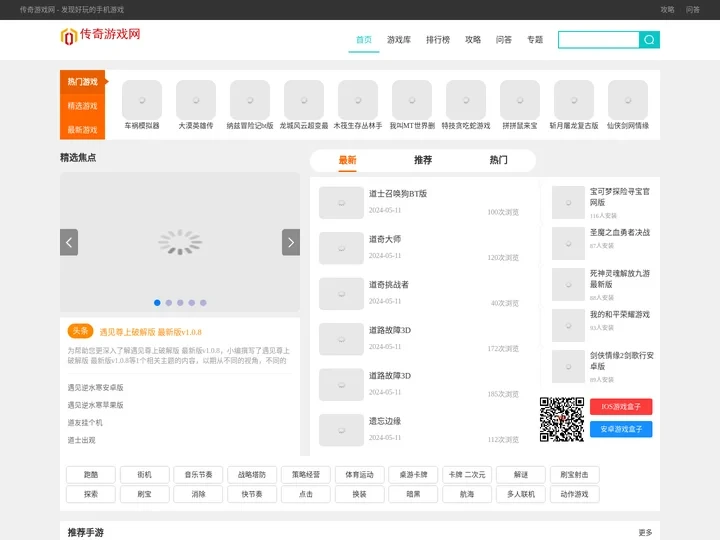Select the 消除 category tag
Screen dimensions: 720x540
click(x=198, y=494)
